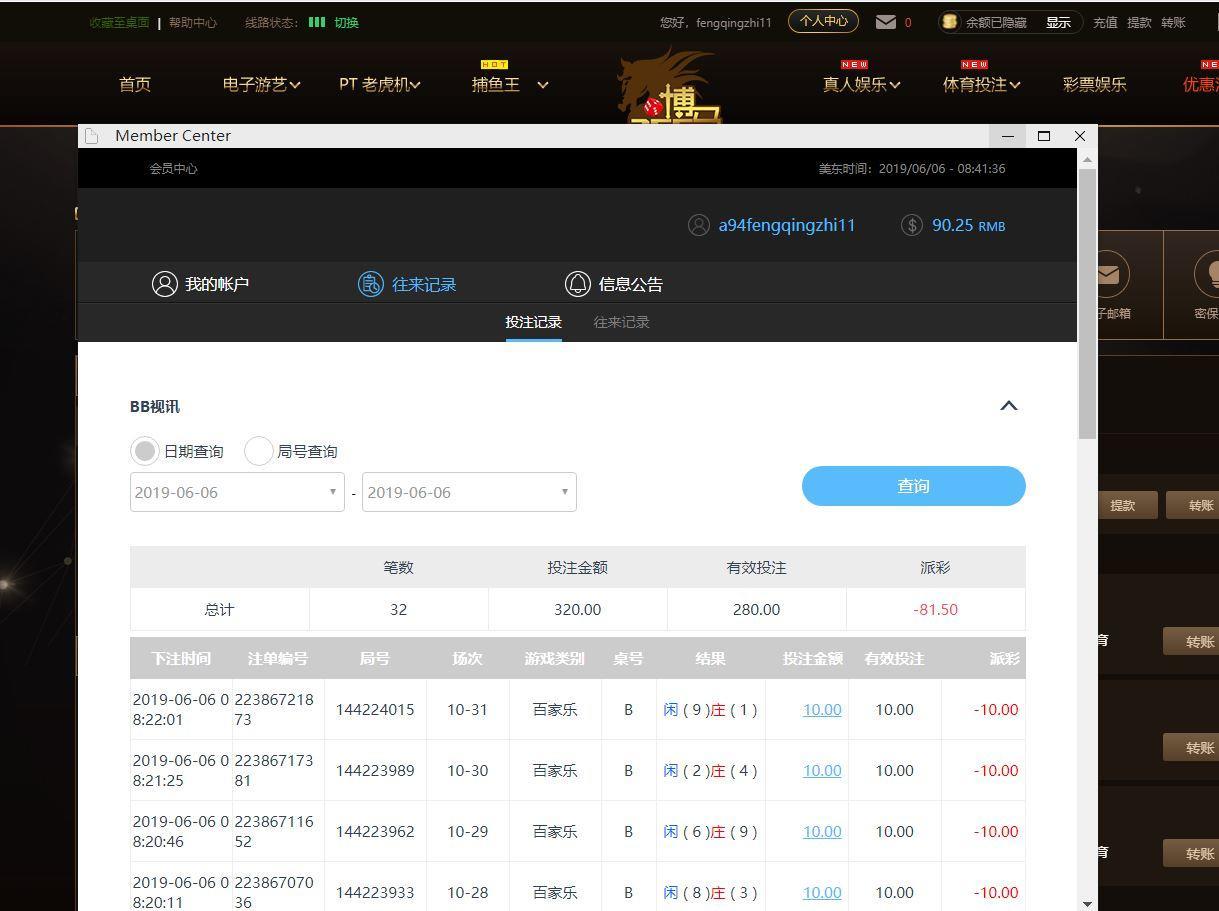1219x911 pixels.
Task: Open bet amount 10.00 link for 场次 10-30
Action: click(x=822, y=770)
